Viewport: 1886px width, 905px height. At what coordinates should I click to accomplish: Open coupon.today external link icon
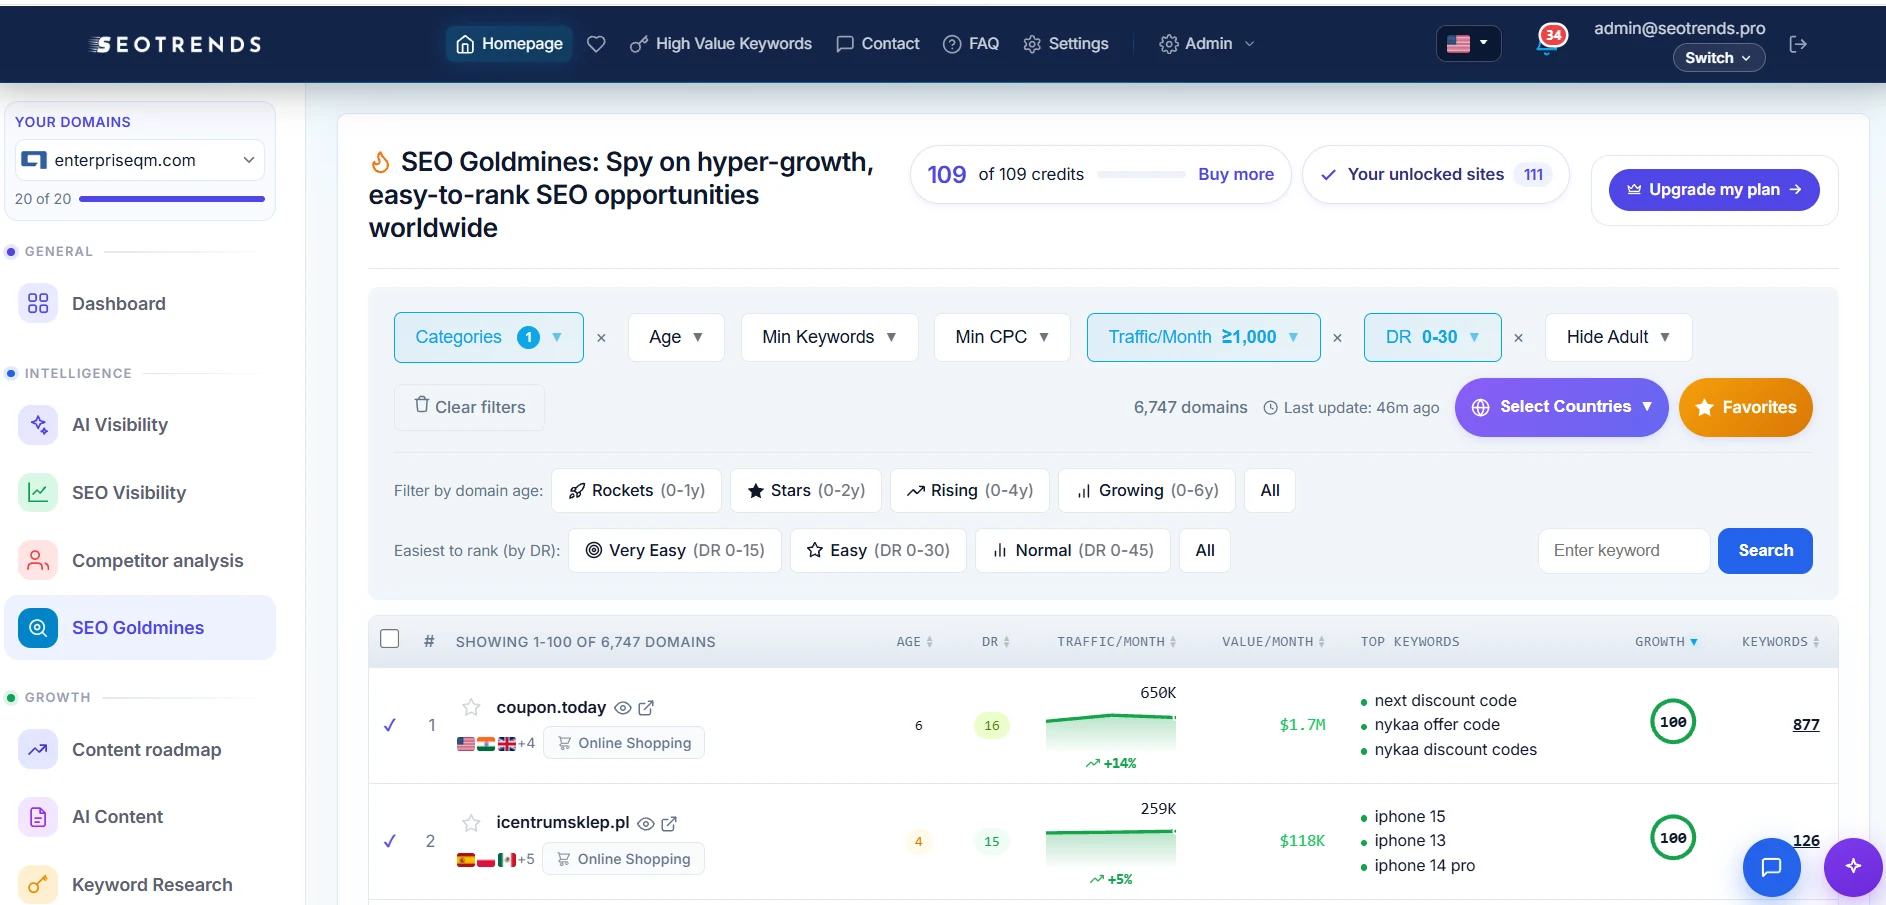click(x=646, y=708)
